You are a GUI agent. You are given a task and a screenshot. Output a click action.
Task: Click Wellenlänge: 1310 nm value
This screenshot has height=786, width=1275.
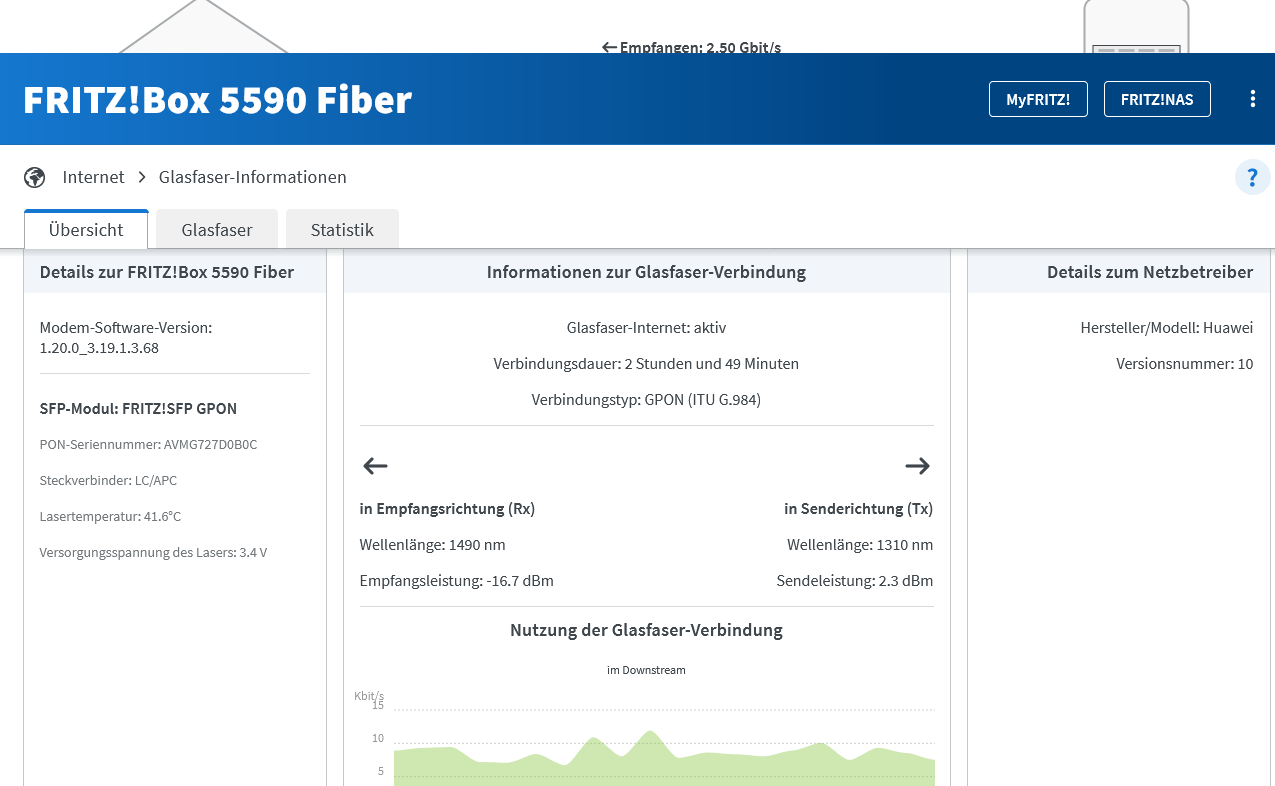tap(860, 544)
